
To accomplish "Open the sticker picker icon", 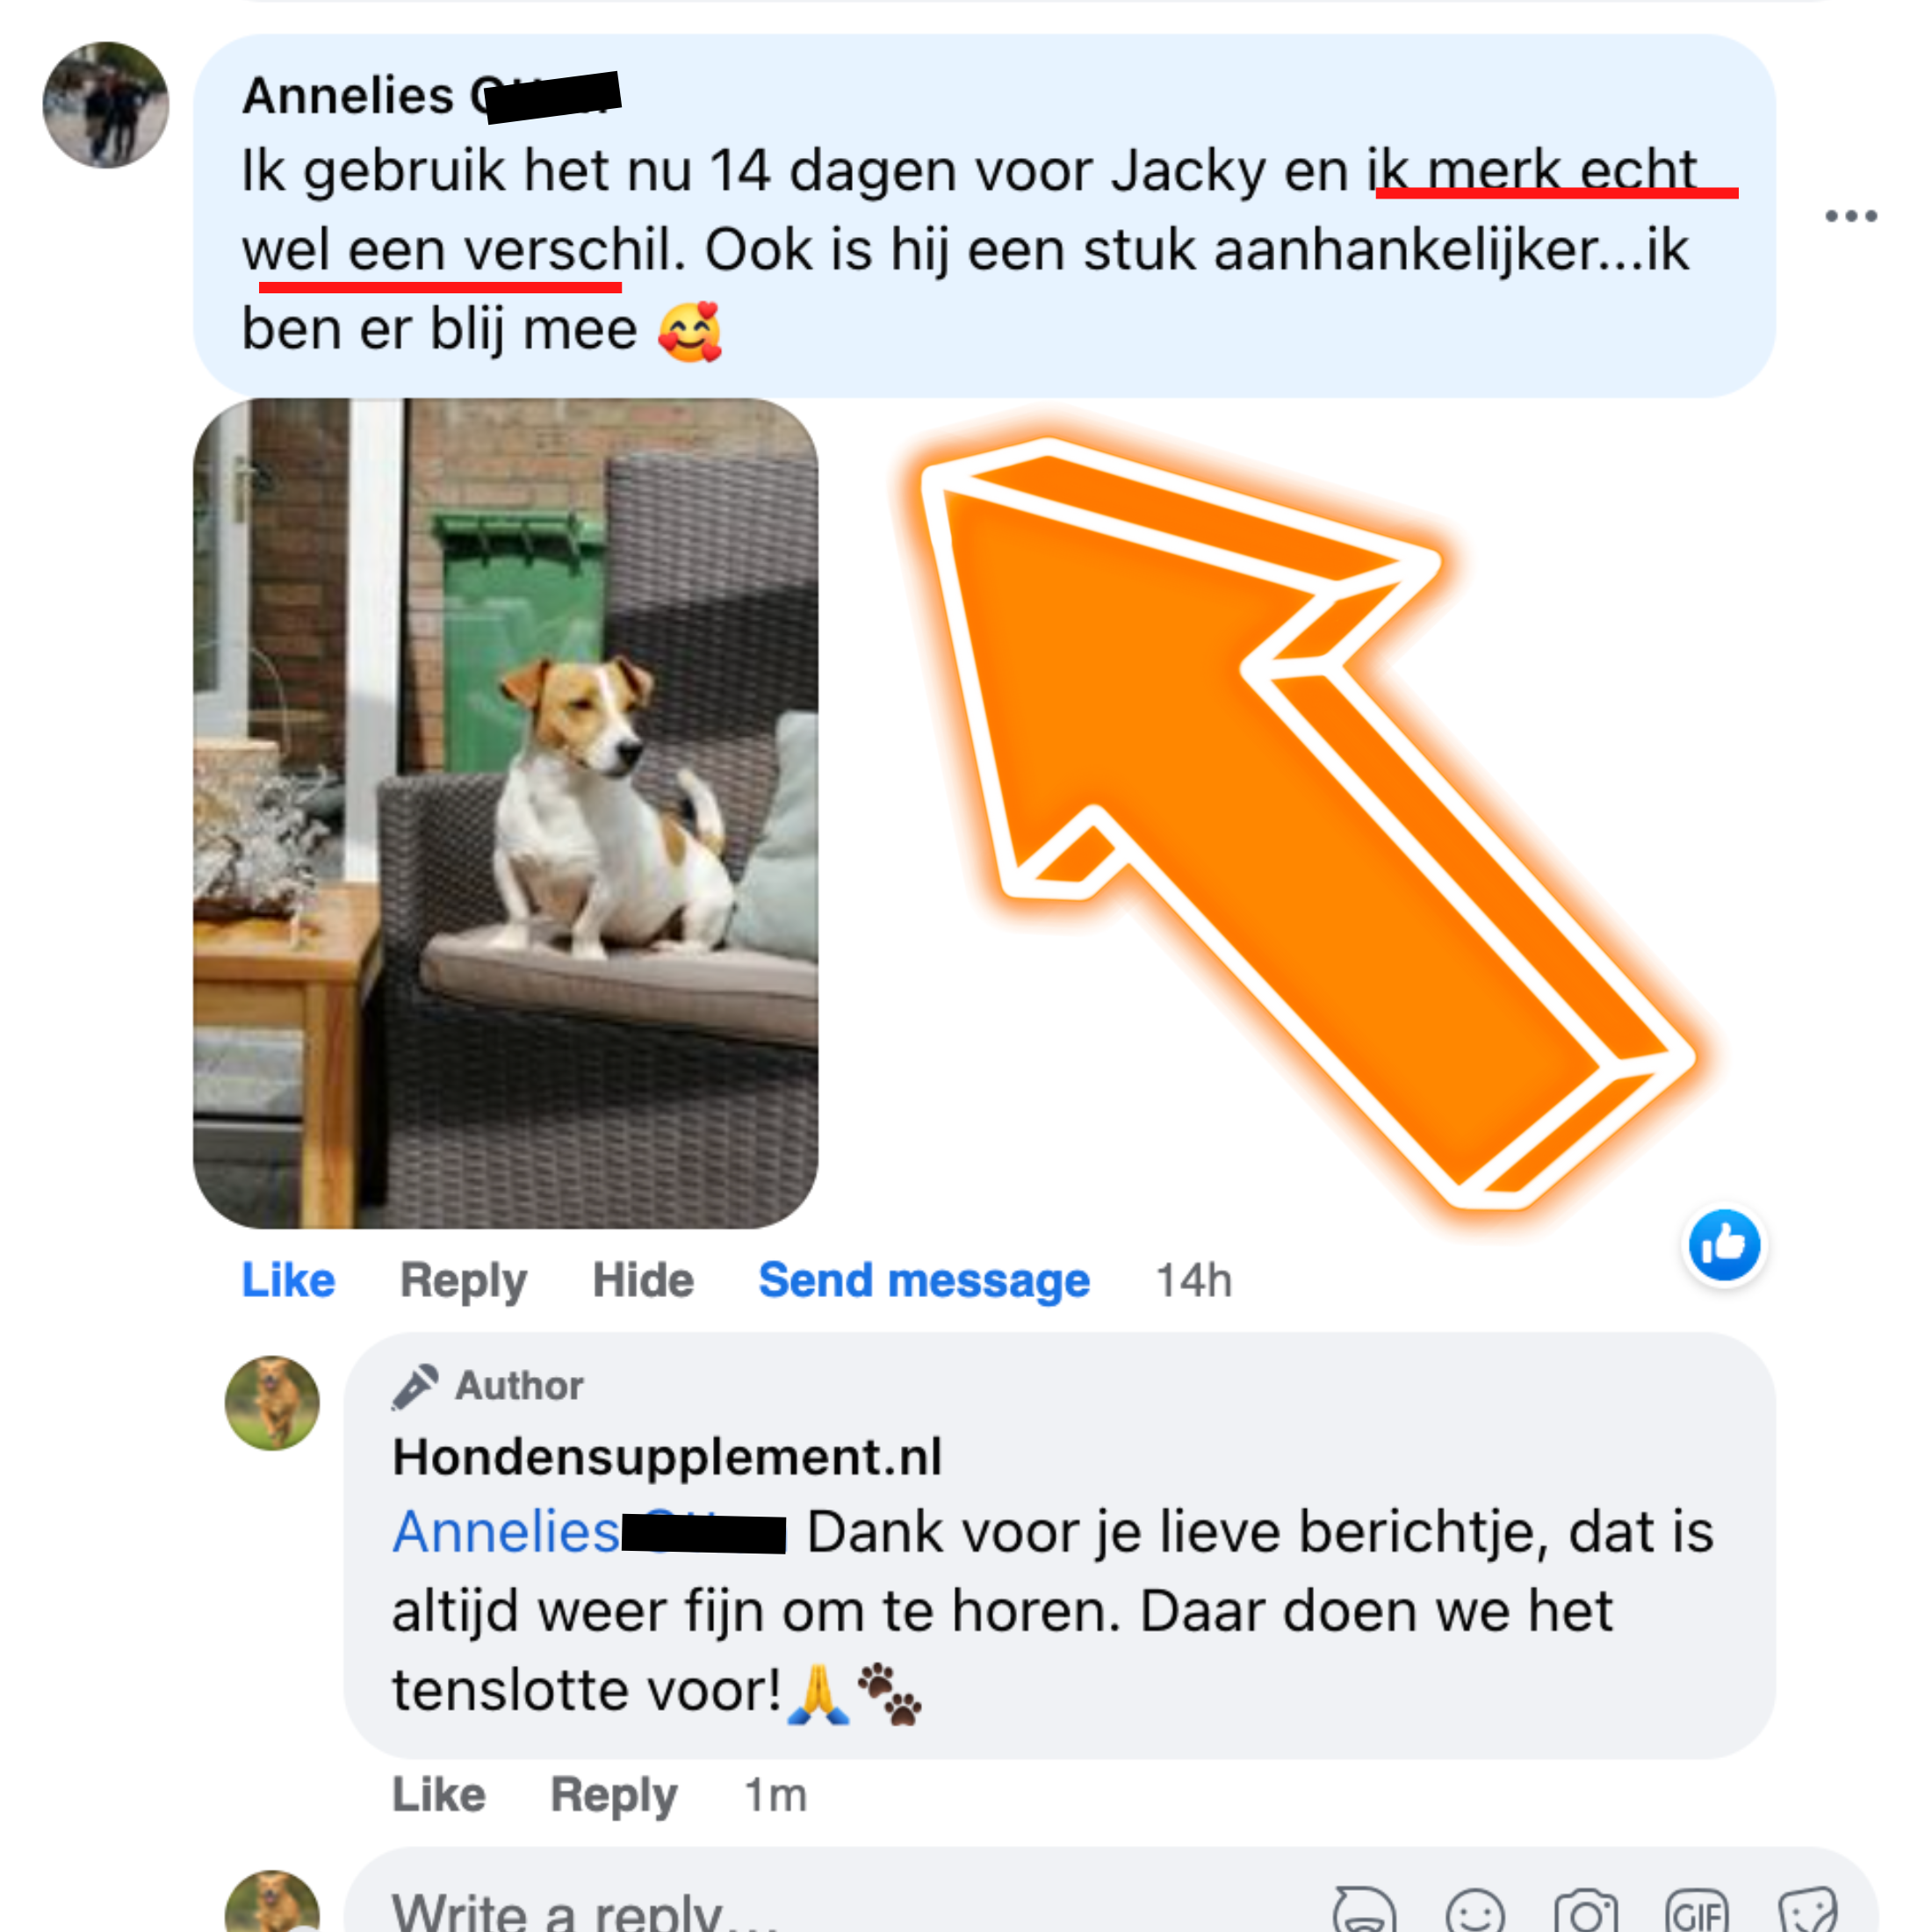I will [x=1808, y=1911].
